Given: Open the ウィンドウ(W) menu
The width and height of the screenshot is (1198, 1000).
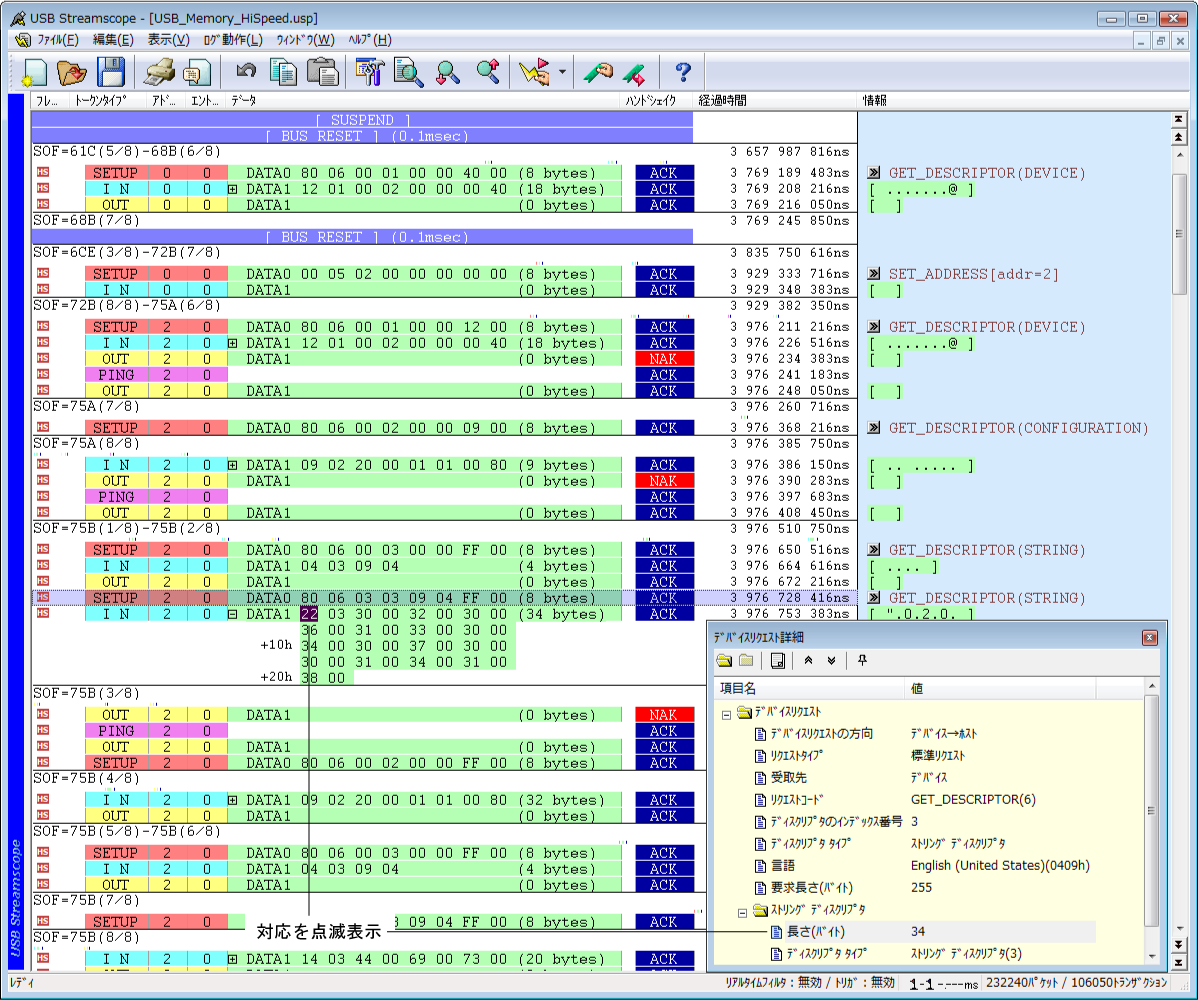Looking at the screenshot, I should point(306,40).
